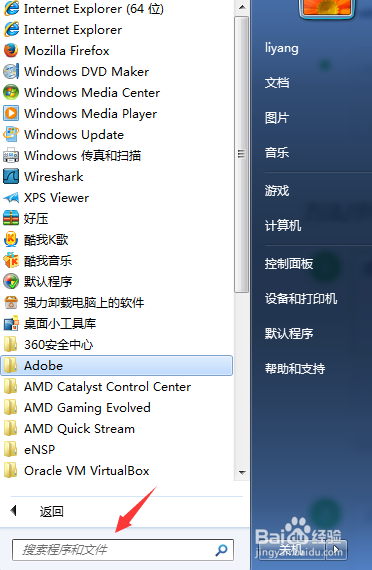This screenshot has width=372, height=570.
Task: Click the Internet Explorer icon without 64 位
Action: click(11, 29)
